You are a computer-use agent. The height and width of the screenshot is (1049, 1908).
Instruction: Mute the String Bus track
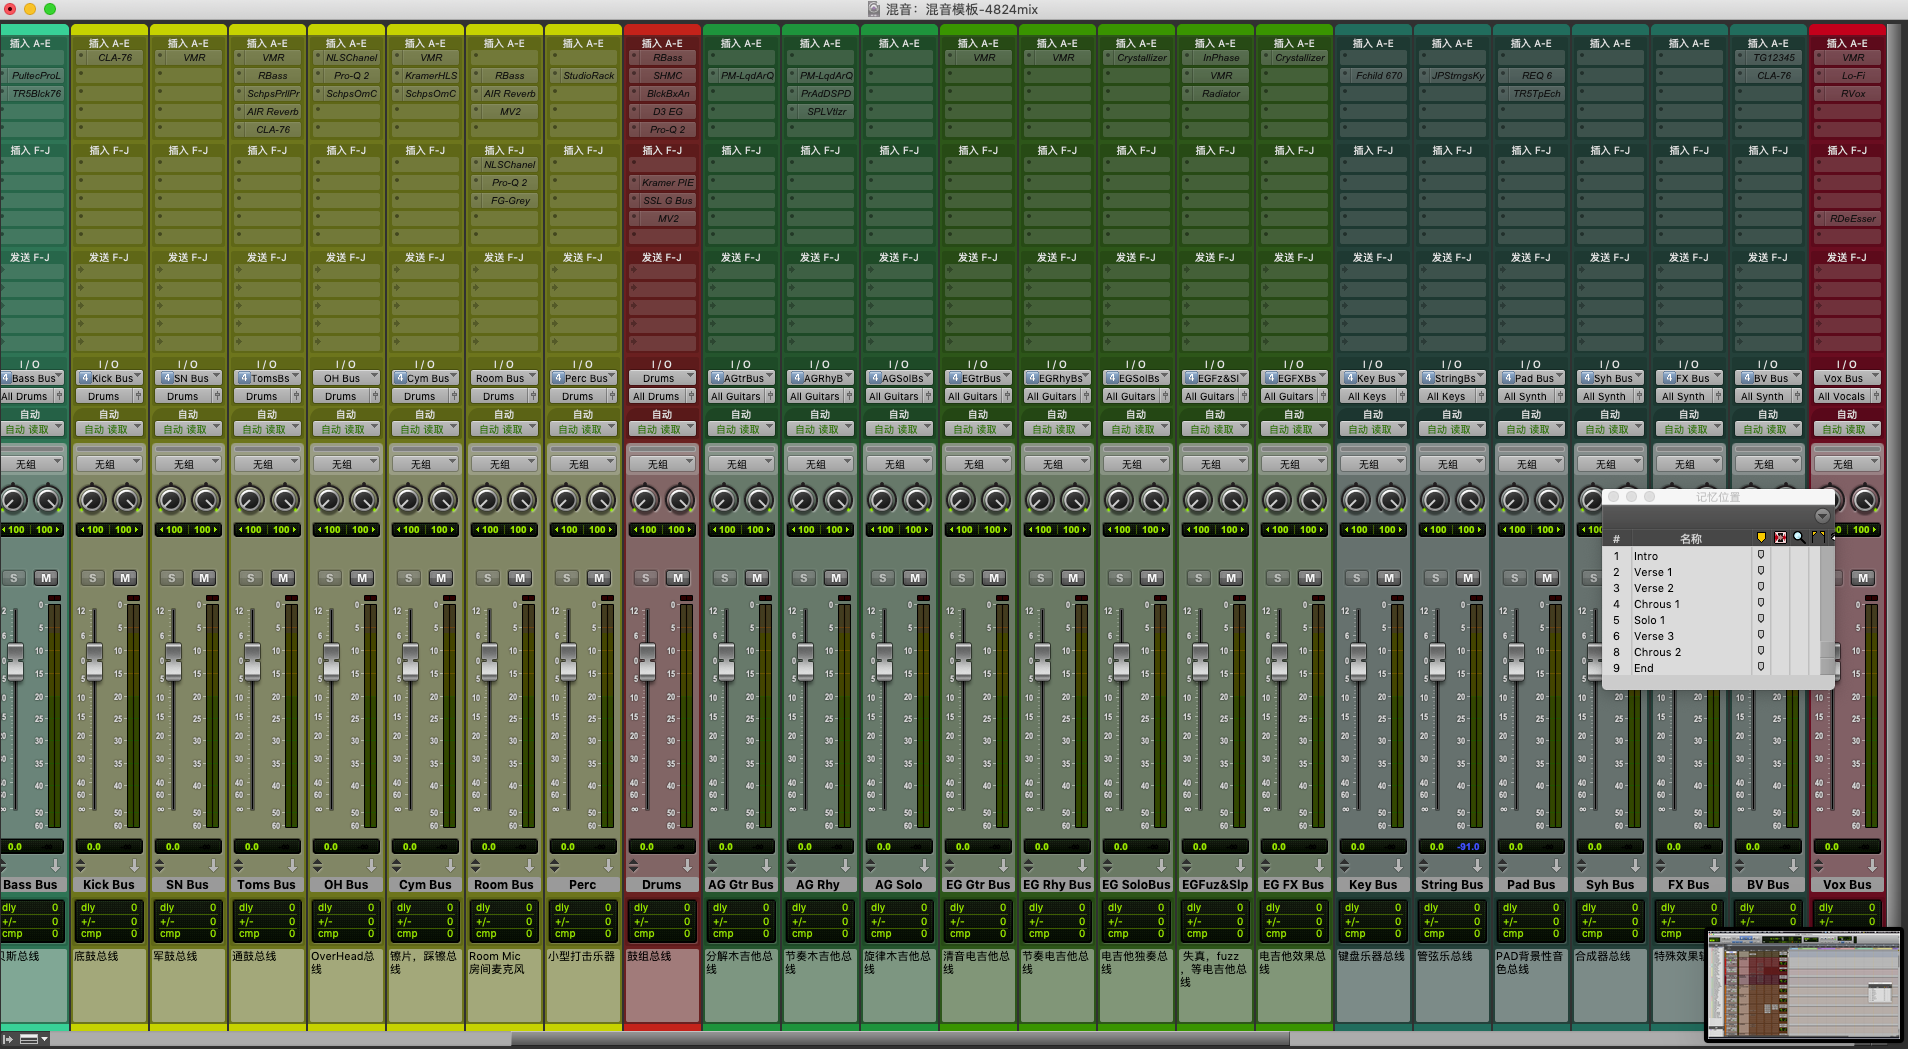coord(1468,578)
